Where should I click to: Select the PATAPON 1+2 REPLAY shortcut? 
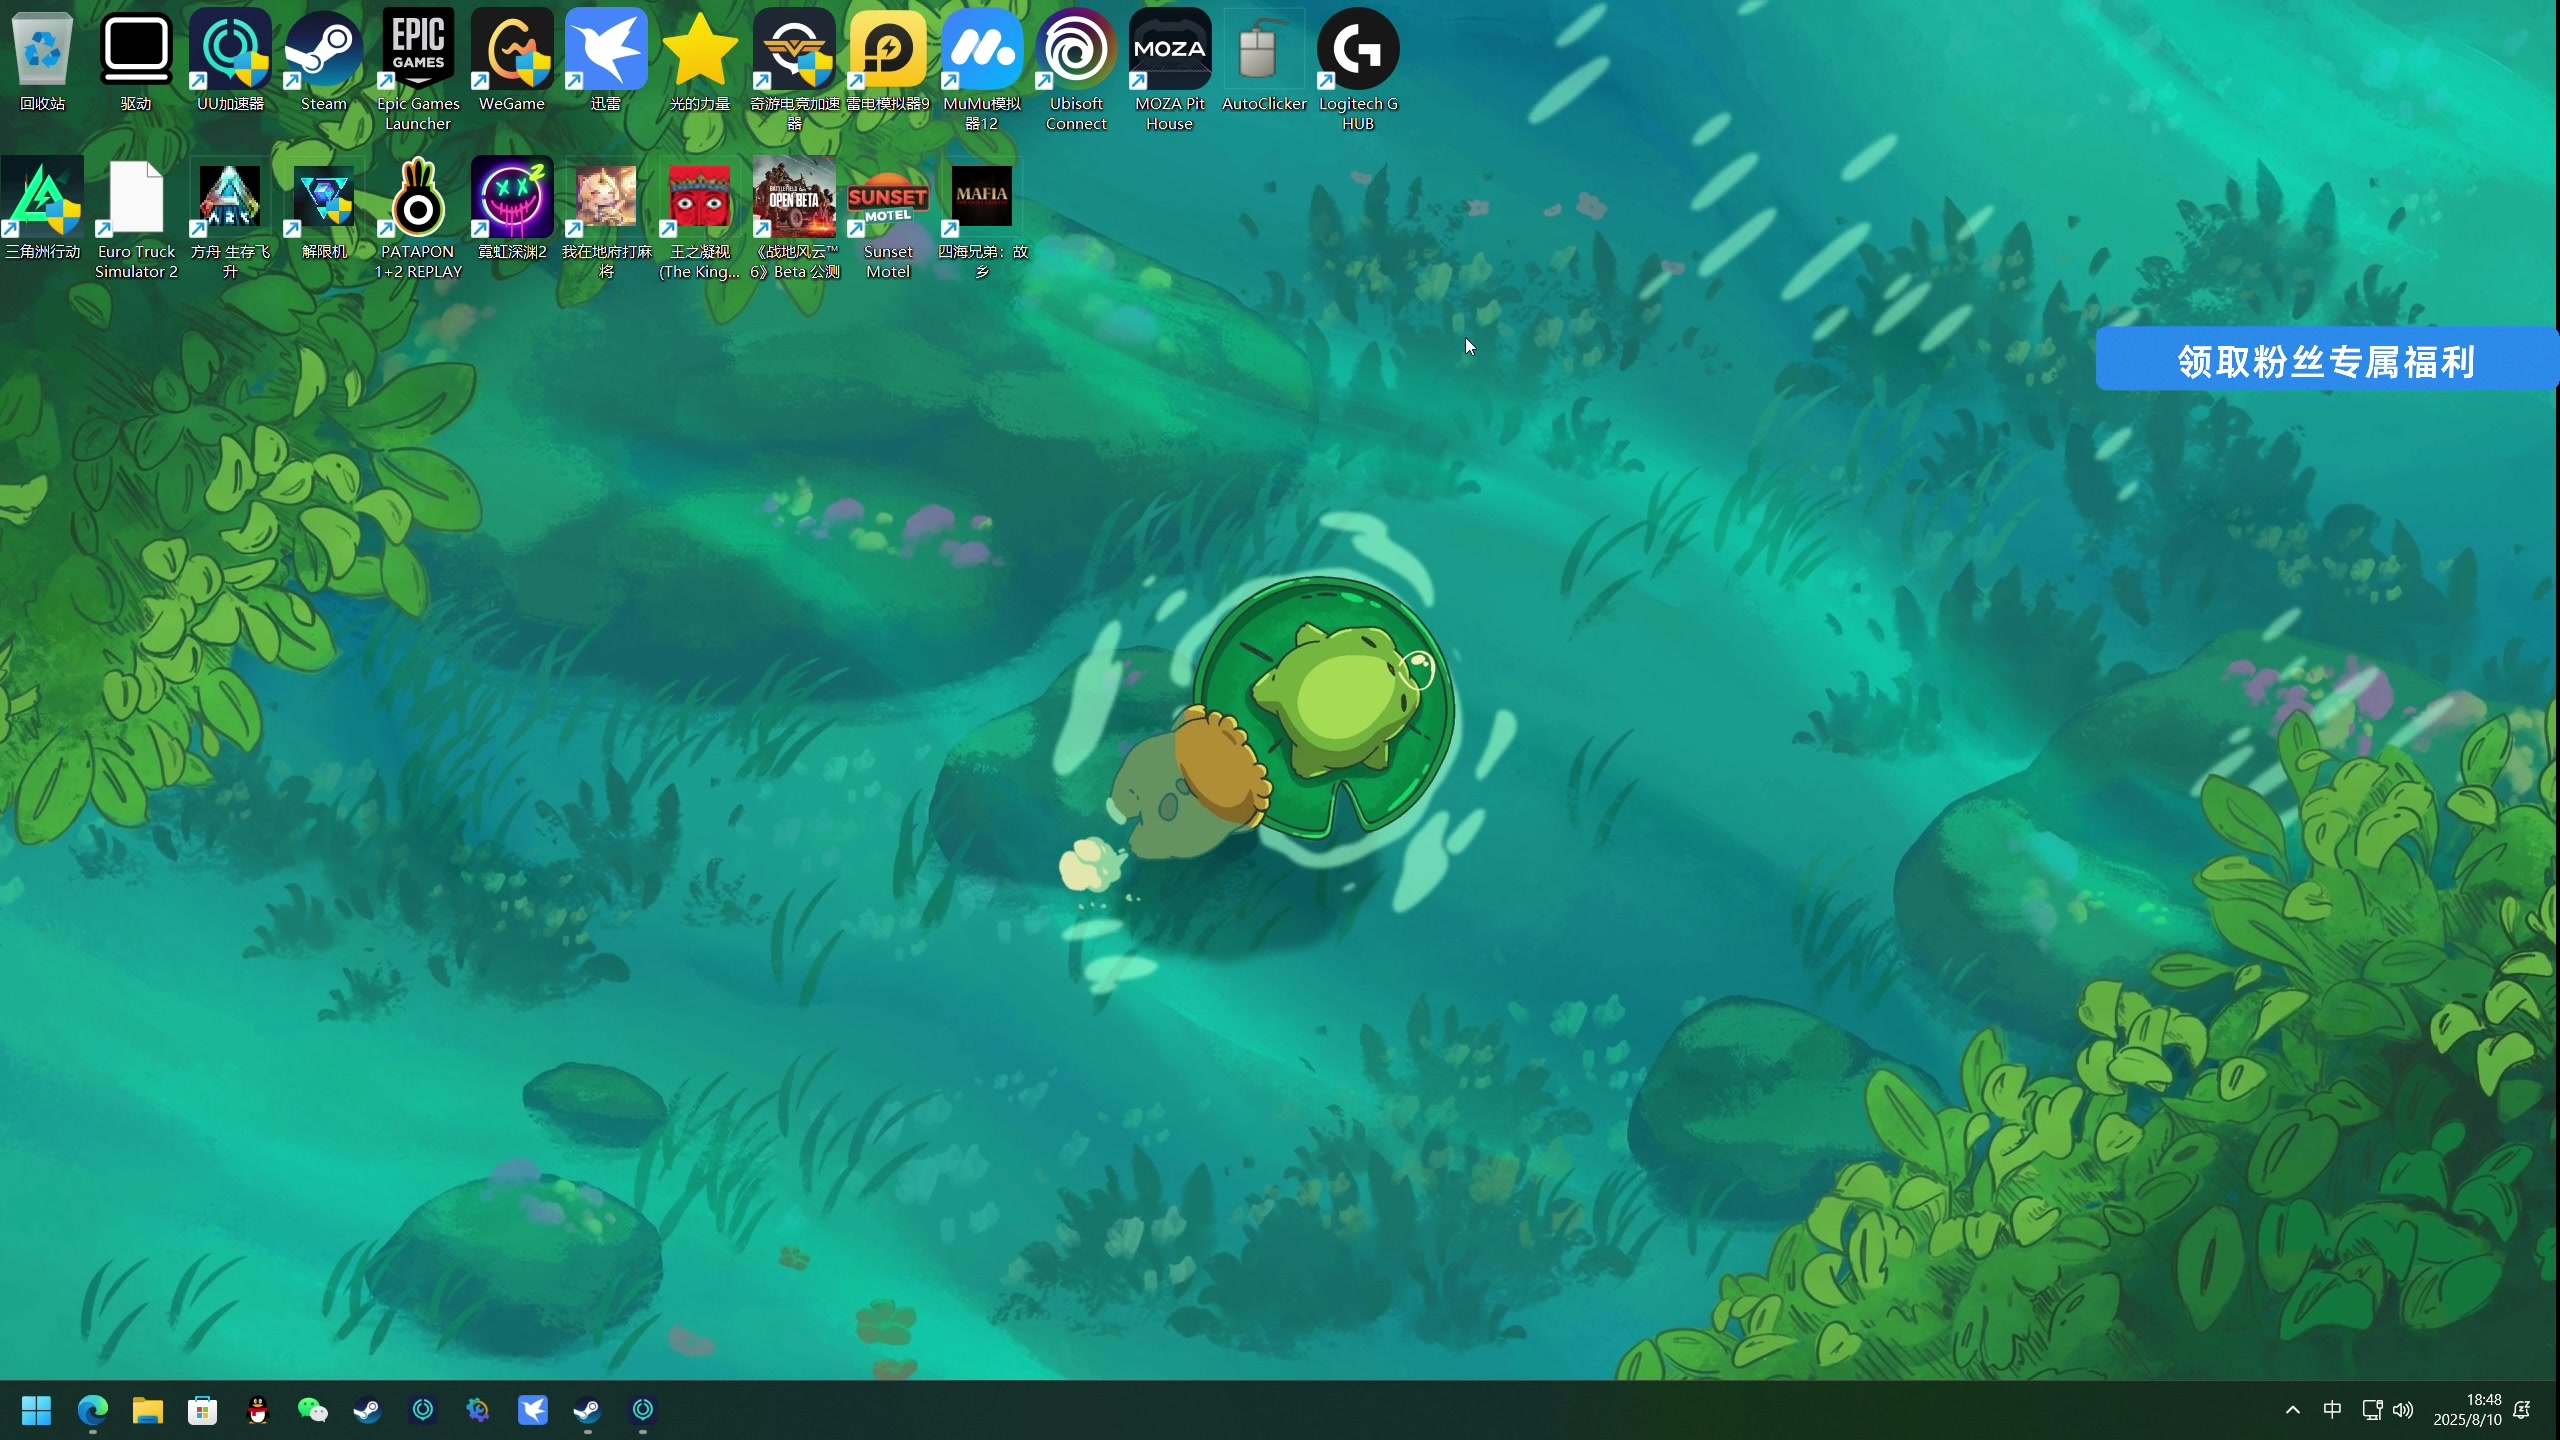(x=418, y=218)
